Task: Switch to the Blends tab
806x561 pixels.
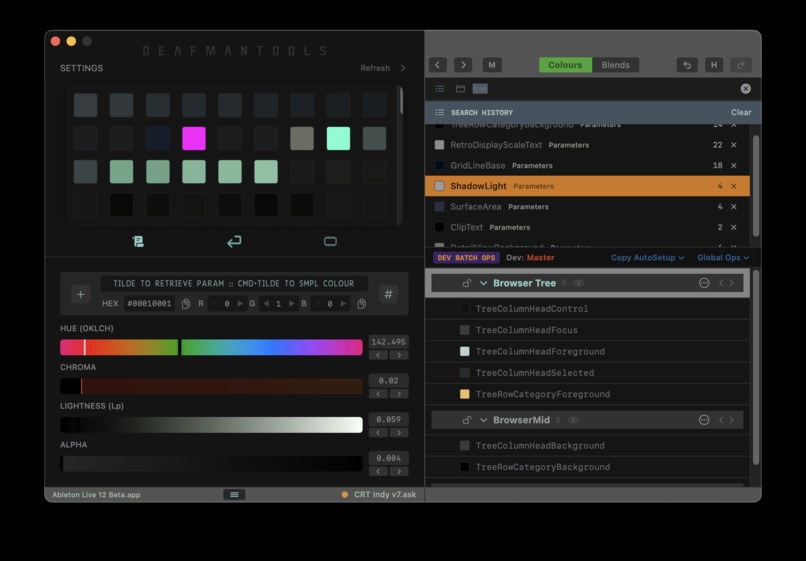Action: pos(615,65)
